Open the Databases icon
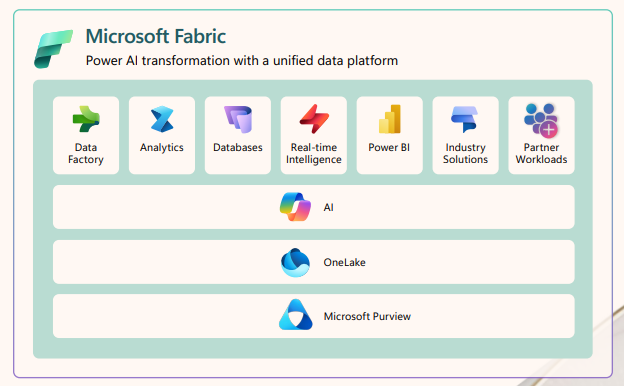The height and width of the screenshot is (386, 624). pos(238,119)
